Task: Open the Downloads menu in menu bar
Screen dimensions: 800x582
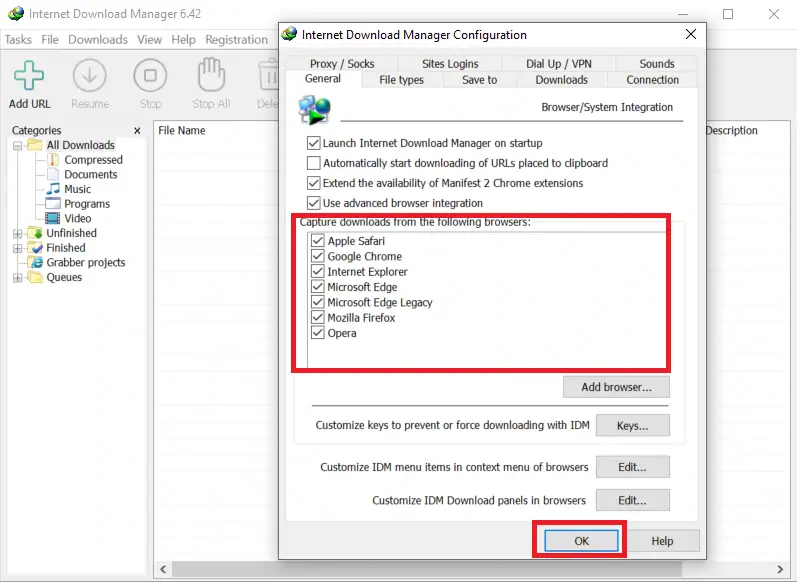Action: (98, 40)
